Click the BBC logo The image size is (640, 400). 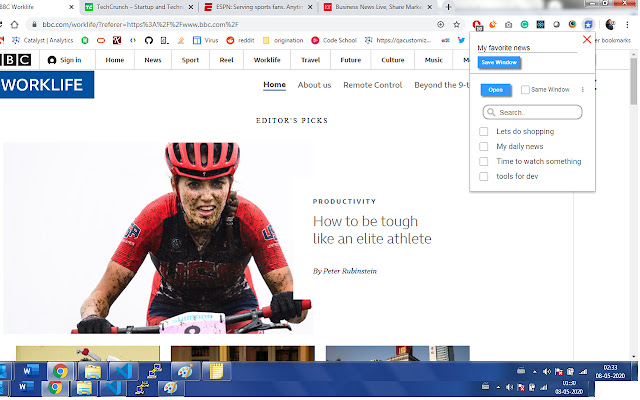16,60
